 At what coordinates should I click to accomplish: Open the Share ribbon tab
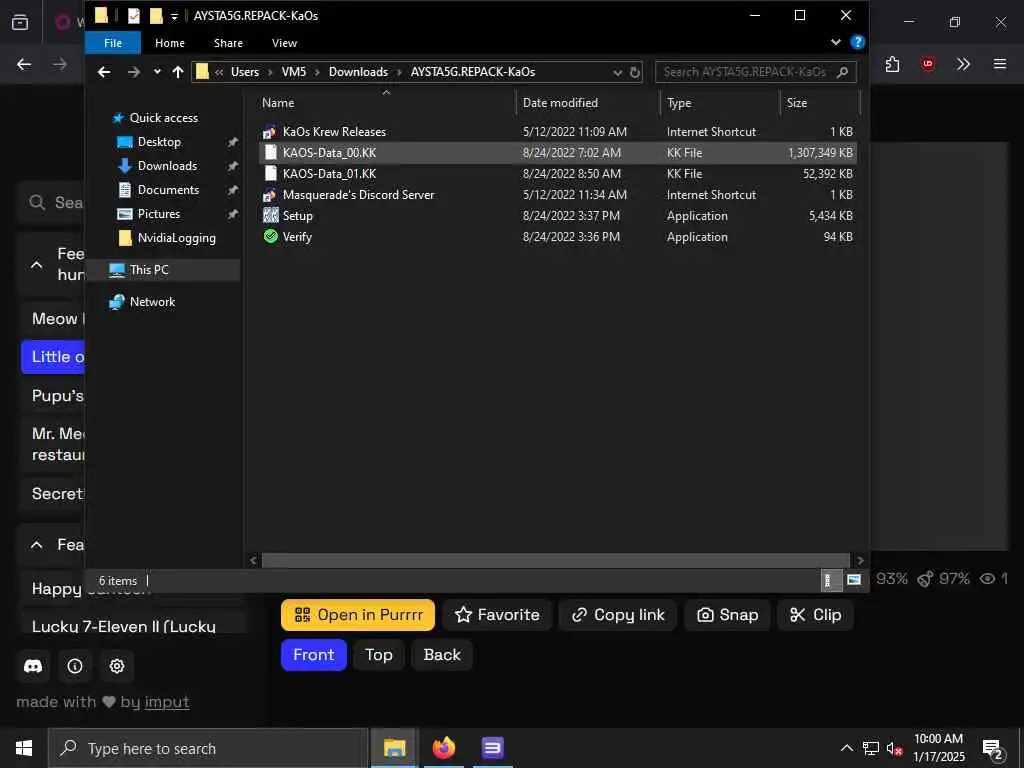click(x=228, y=42)
